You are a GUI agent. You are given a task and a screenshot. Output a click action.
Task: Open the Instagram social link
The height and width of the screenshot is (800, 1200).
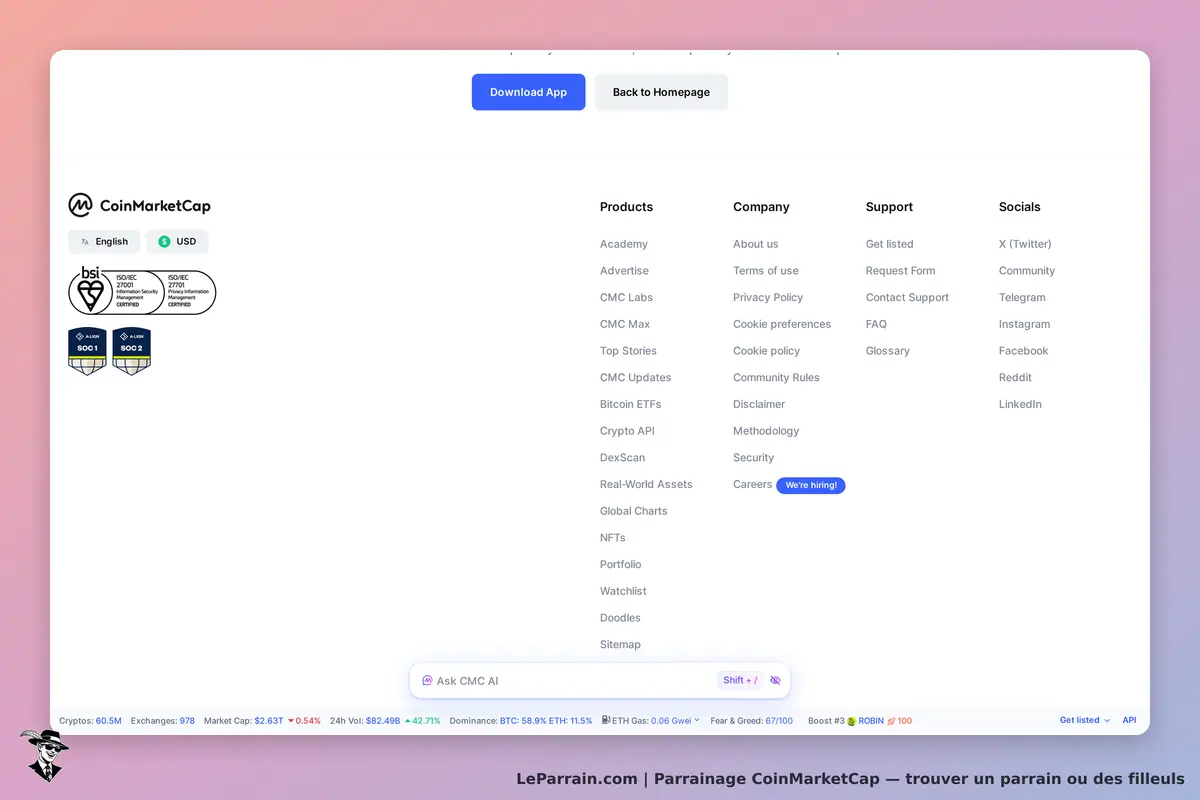click(x=1024, y=324)
